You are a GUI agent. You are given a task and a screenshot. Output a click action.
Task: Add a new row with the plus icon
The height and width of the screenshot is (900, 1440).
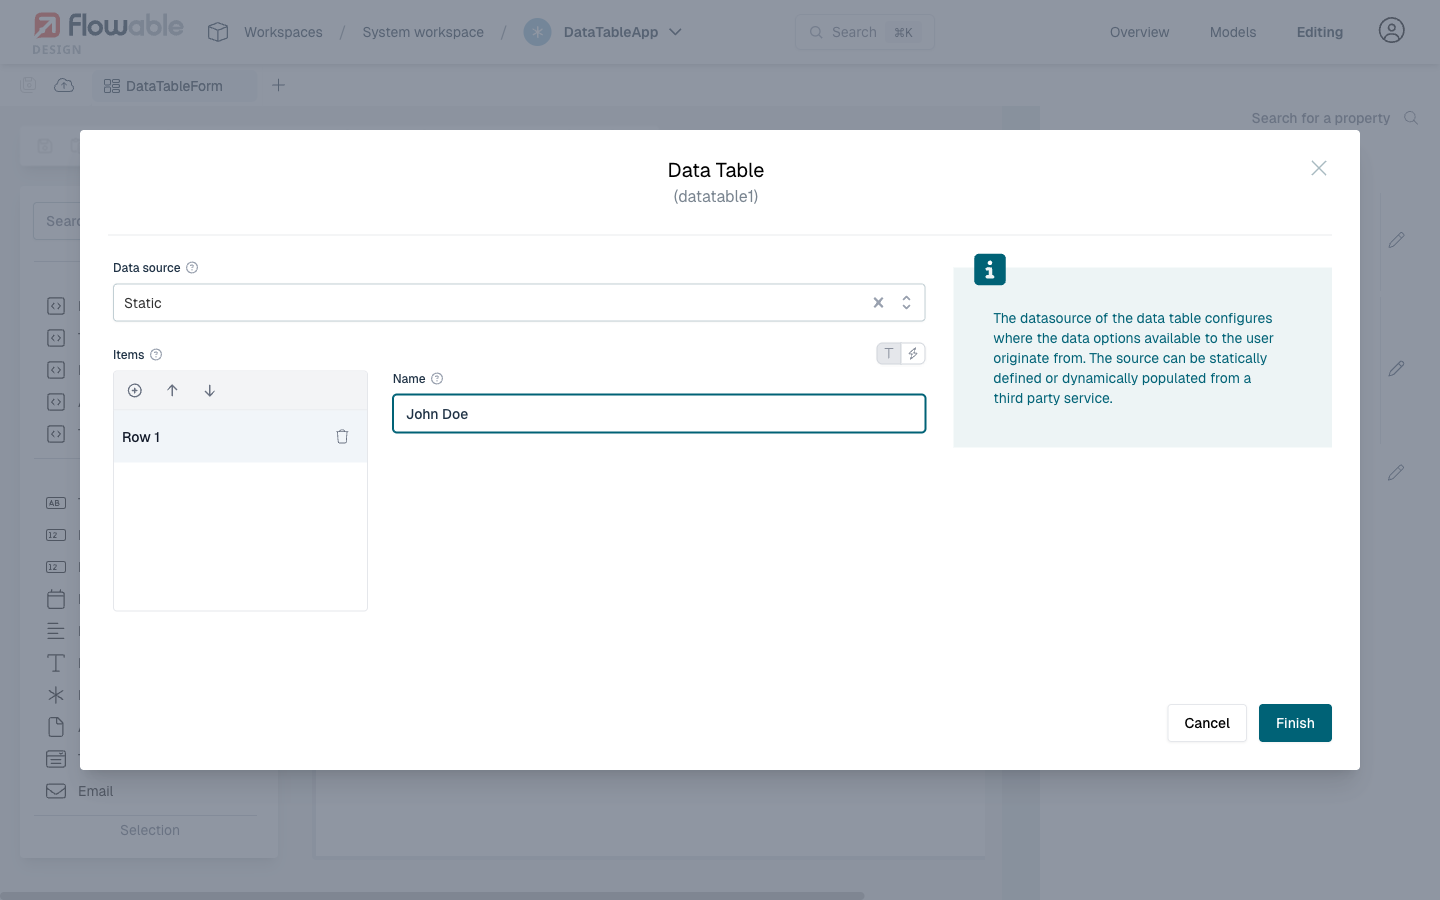[135, 391]
